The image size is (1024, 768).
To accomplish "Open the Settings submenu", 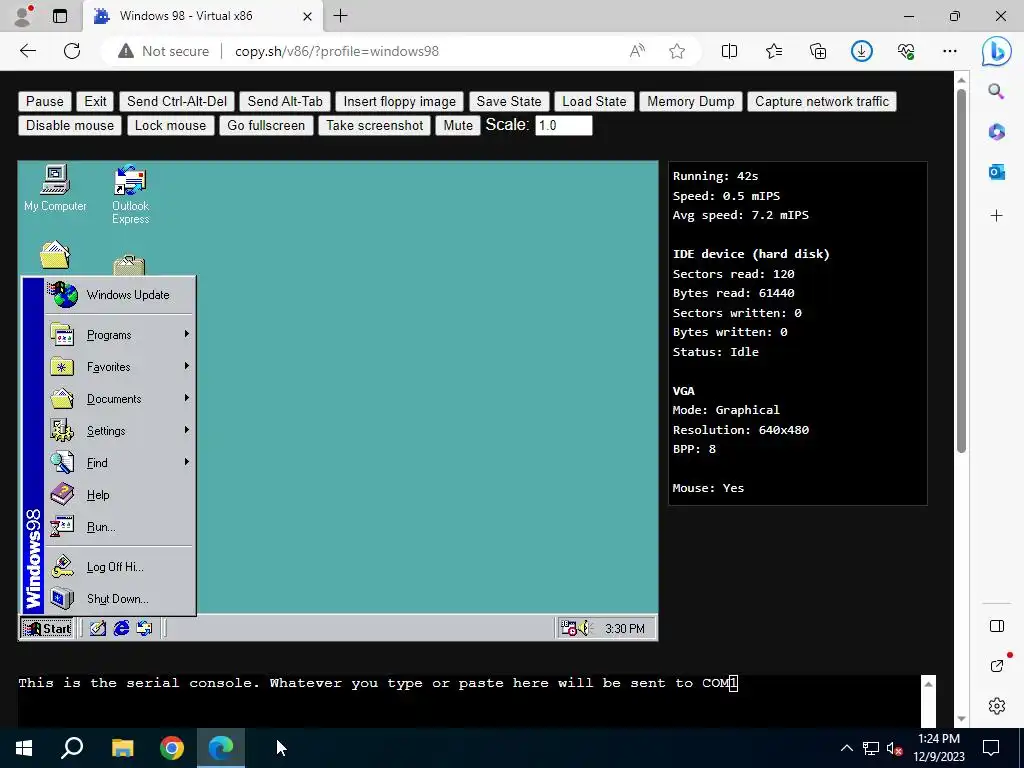I will (x=120, y=431).
